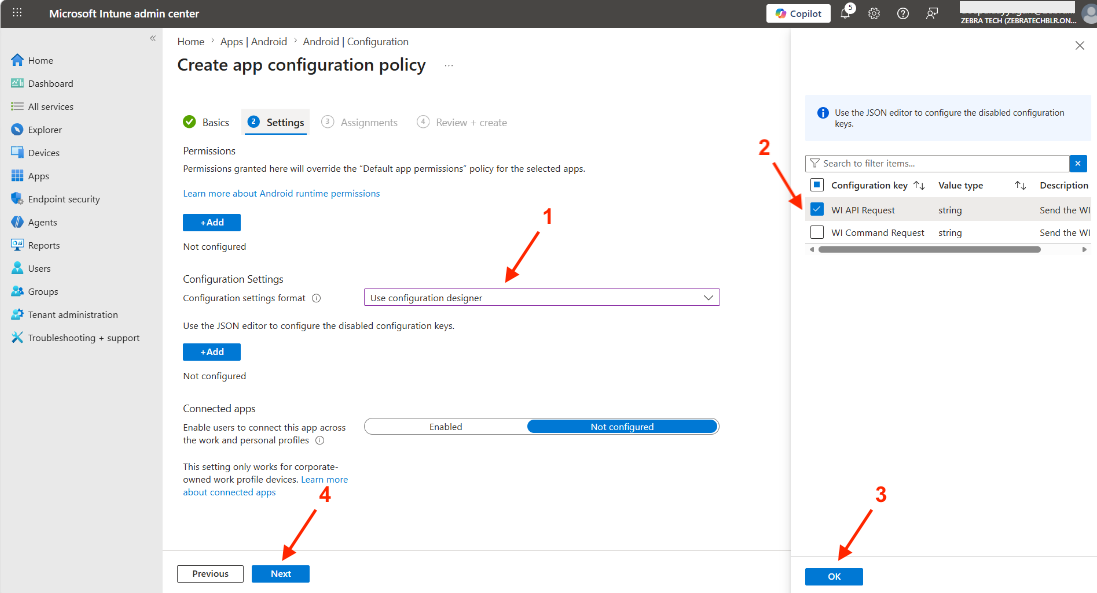This screenshot has width=1097, height=593.
Task: Uncheck the WI API Request checkbox
Action: click(816, 209)
